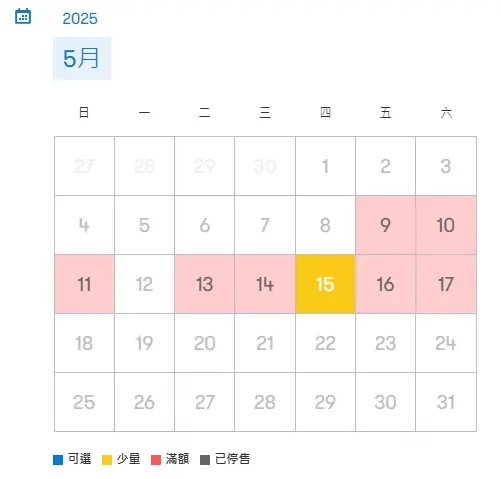Open the 5月 month tab

82,59
